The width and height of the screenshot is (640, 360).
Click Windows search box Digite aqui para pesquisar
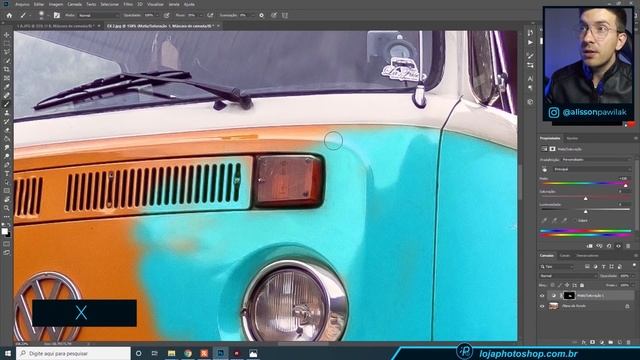point(73,353)
